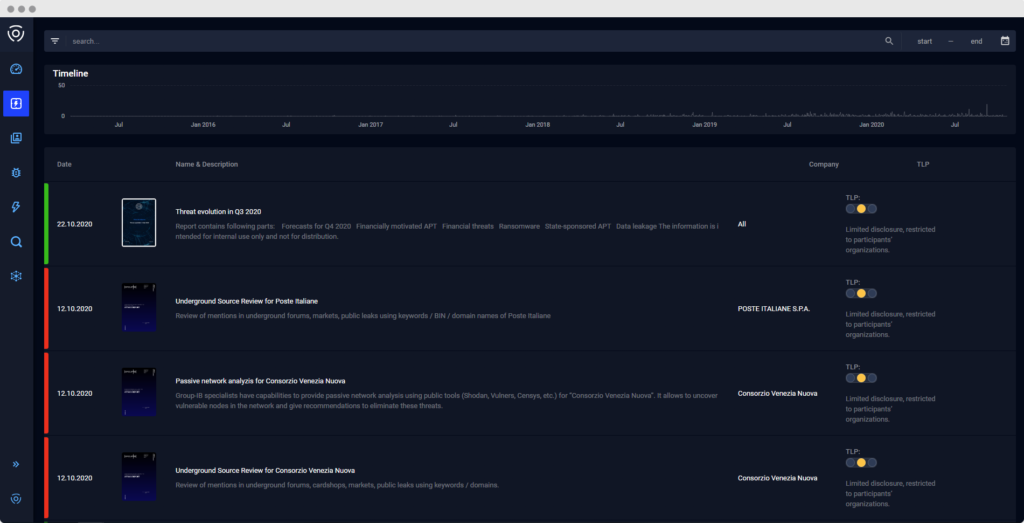The height and width of the screenshot is (523, 1024).
Task: Open the magnifier search icon in sidebar
Action: (x=16, y=241)
